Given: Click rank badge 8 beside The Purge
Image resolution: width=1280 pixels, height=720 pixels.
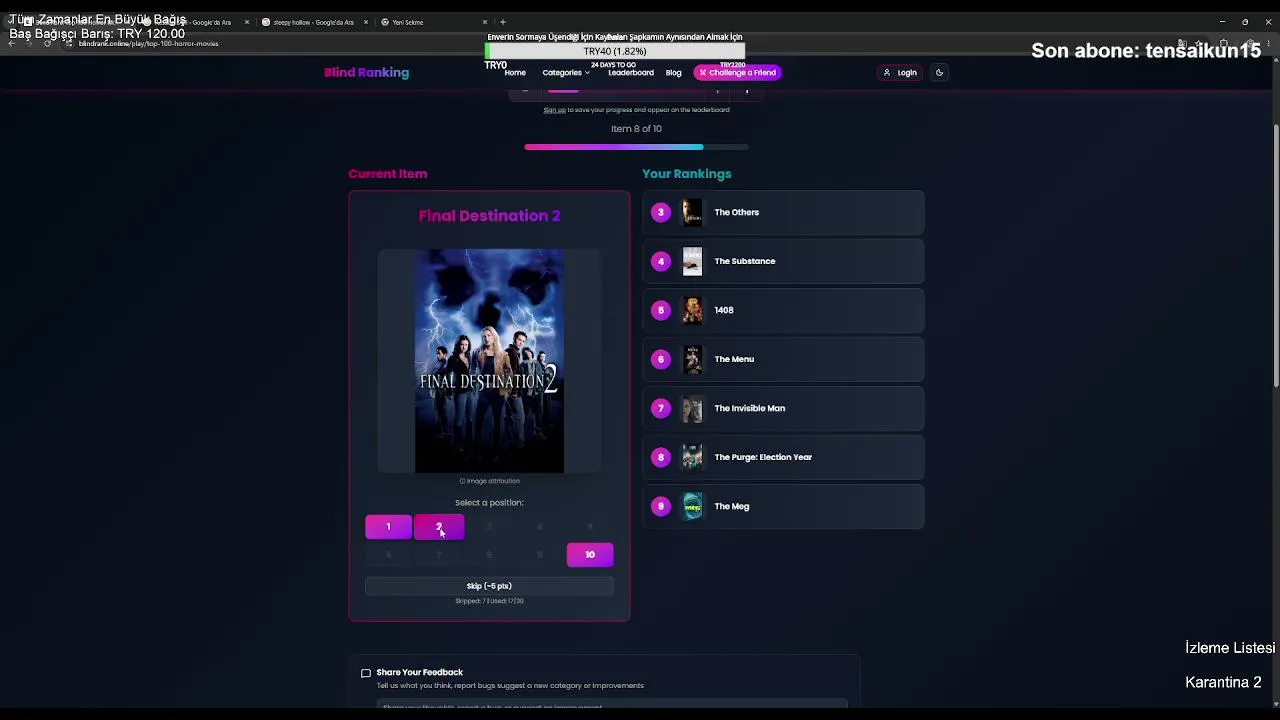Looking at the screenshot, I should click(660, 457).
